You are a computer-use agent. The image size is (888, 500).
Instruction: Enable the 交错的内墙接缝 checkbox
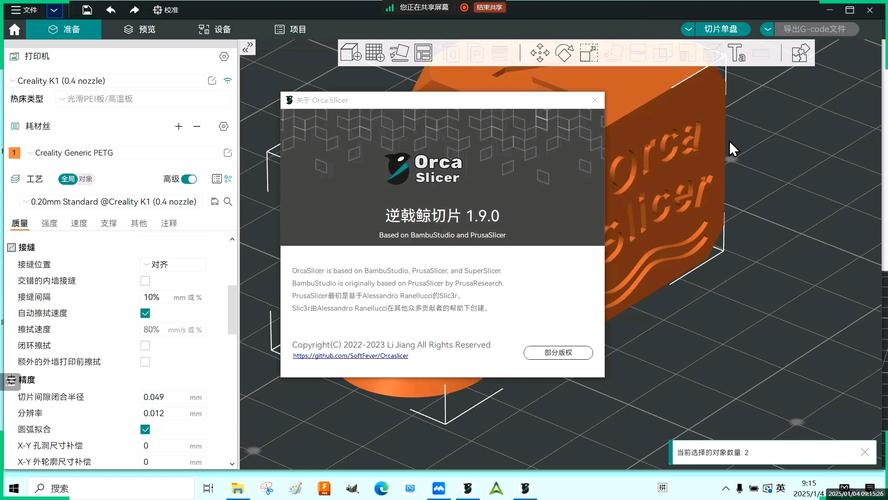pos(145,281)
